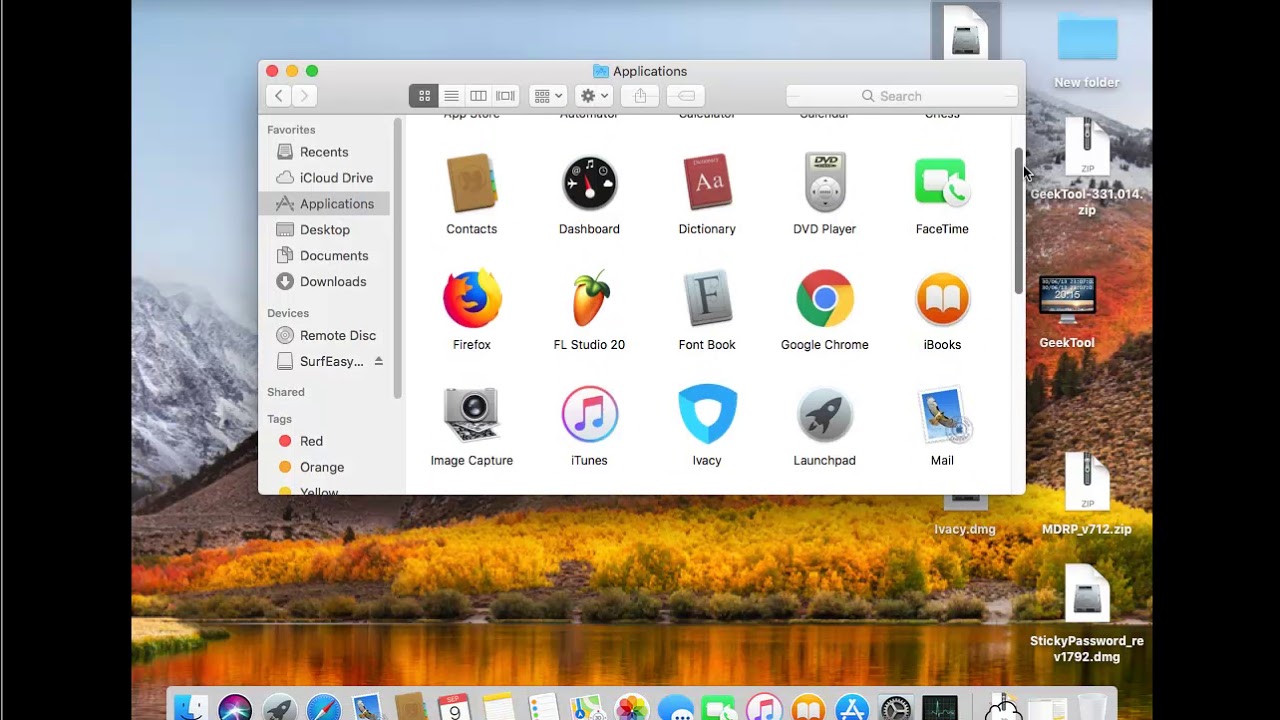The height and width of the screenshot is (720, 1280).
Task: Open Photos from the Dock
Action: coord(631,709)
